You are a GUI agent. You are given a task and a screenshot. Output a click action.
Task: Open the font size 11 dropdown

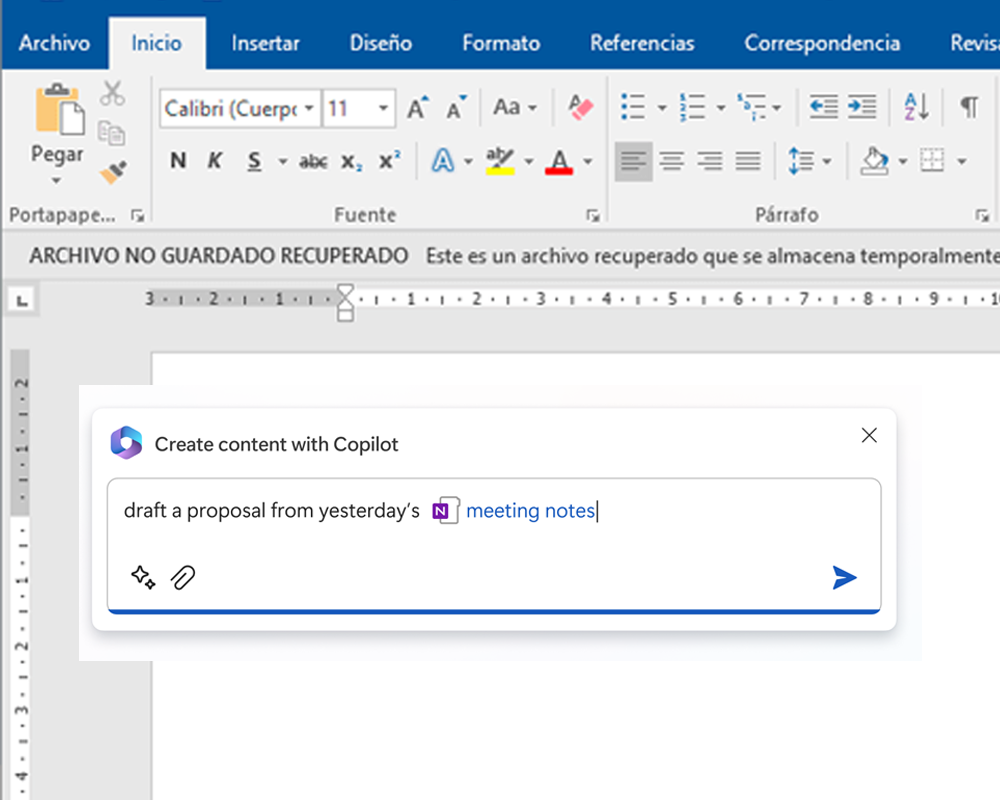[383, 108]
